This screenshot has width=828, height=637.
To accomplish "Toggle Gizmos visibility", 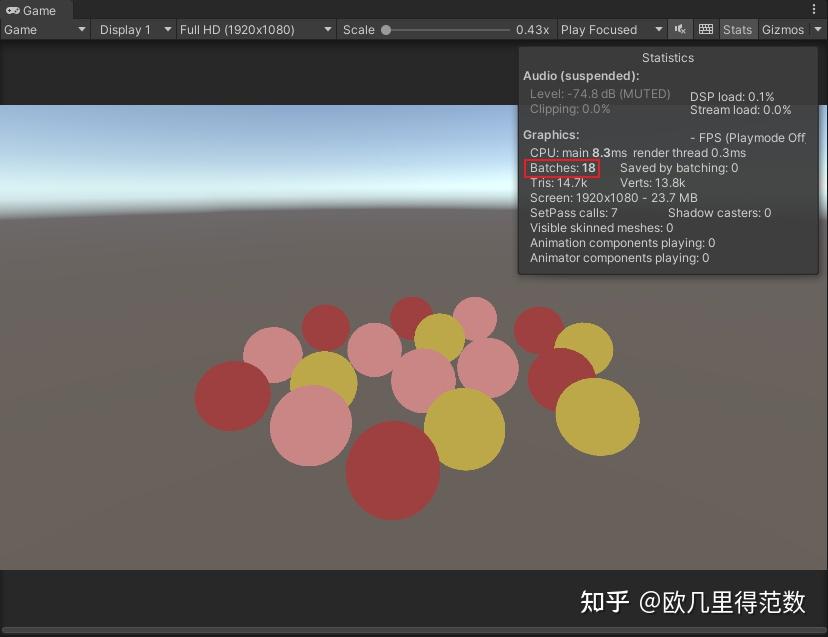I will point(783,29).
